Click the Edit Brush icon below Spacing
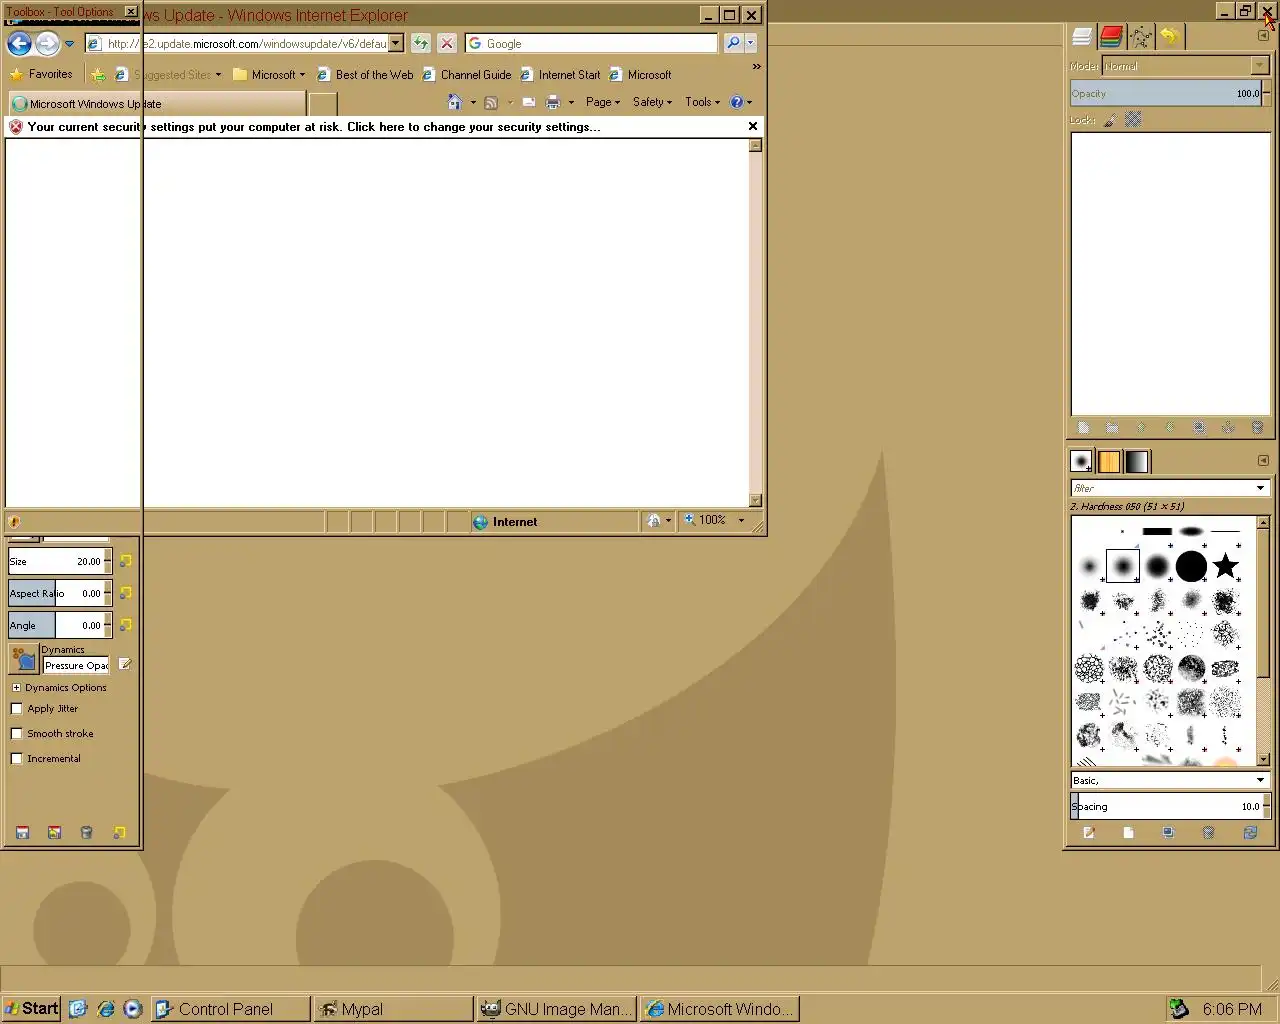Screen dimensions: 1280x1024 [x=1089, y=833]
